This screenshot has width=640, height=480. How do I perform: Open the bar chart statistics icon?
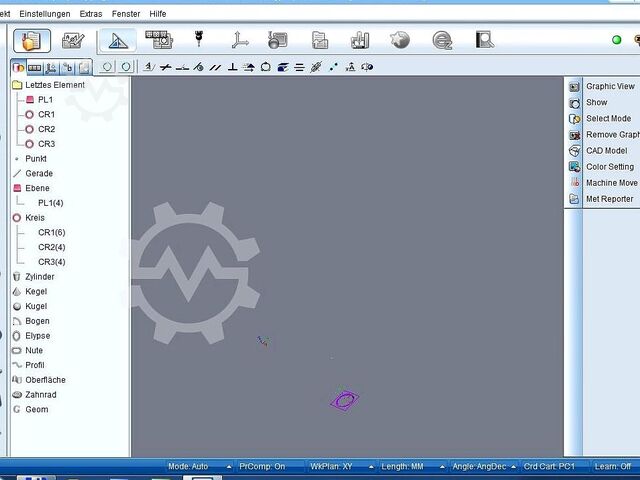pos(360,40)
